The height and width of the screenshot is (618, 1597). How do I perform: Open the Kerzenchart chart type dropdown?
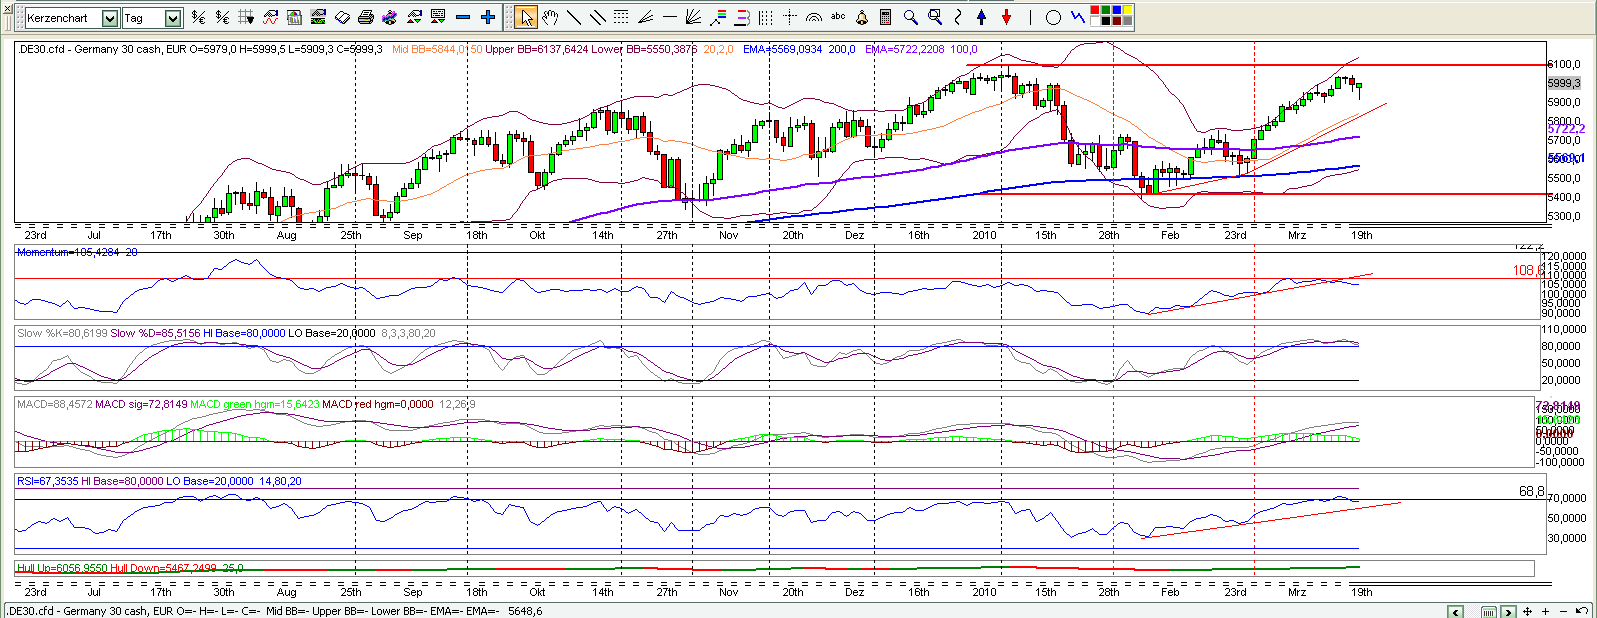[x=110, y=18]
